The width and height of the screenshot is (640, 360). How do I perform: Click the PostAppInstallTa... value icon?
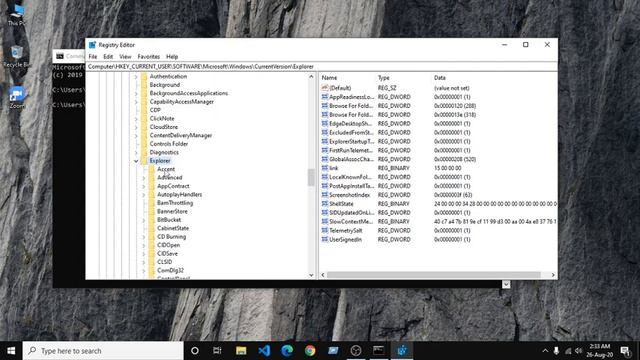pyautogui.click(x=325, y=186)
